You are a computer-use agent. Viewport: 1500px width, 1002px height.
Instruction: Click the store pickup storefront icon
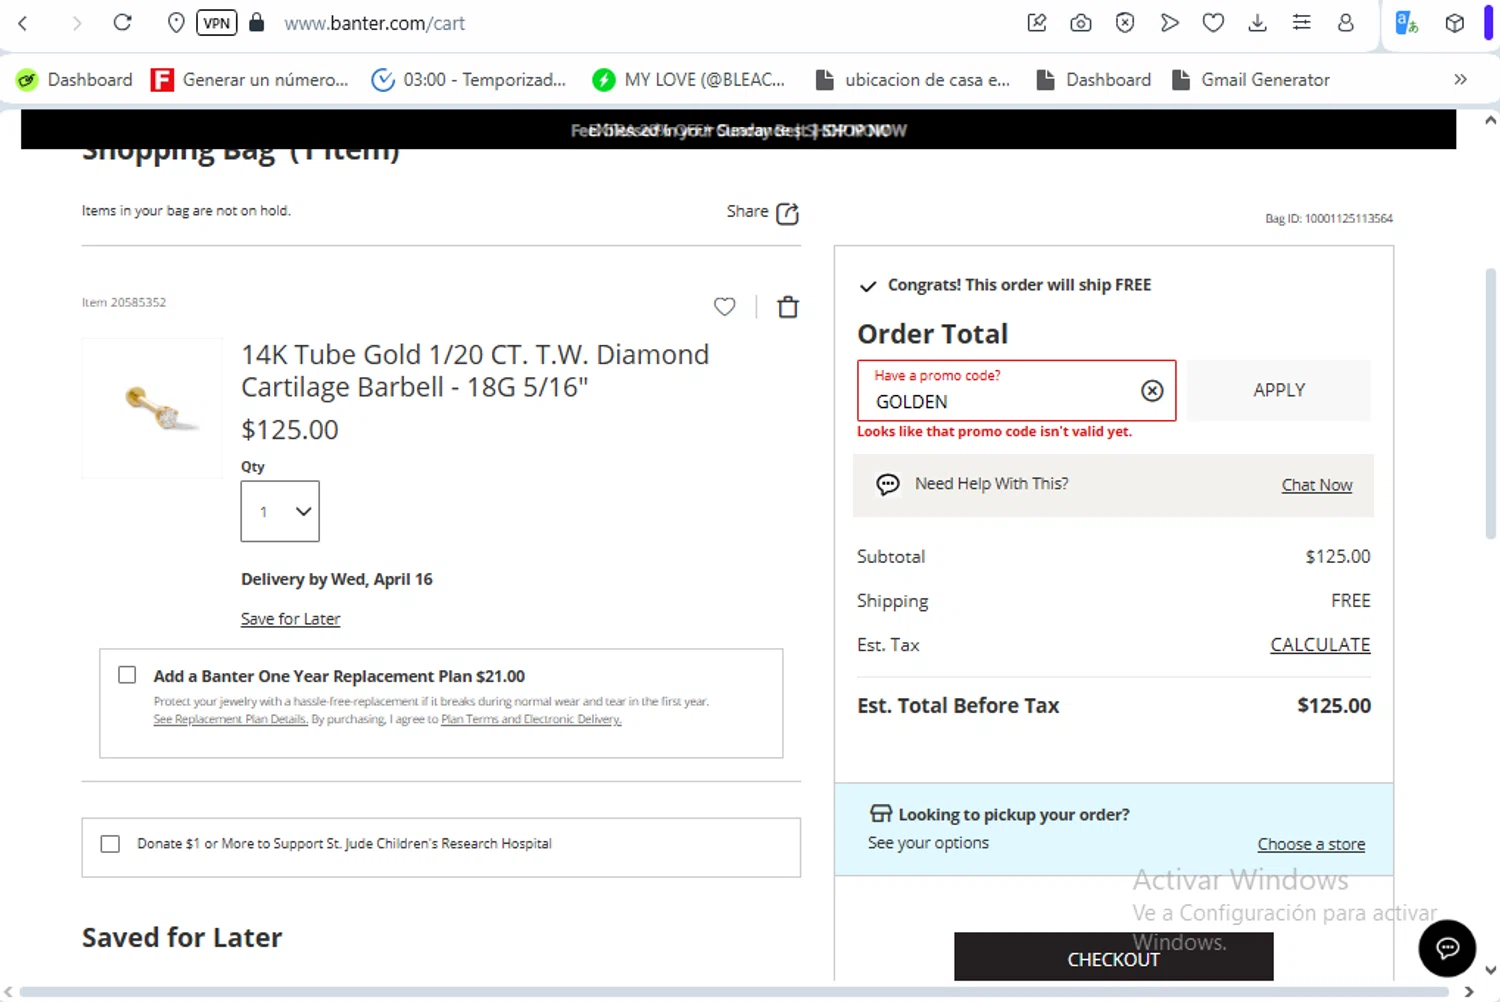coord(881,813)
